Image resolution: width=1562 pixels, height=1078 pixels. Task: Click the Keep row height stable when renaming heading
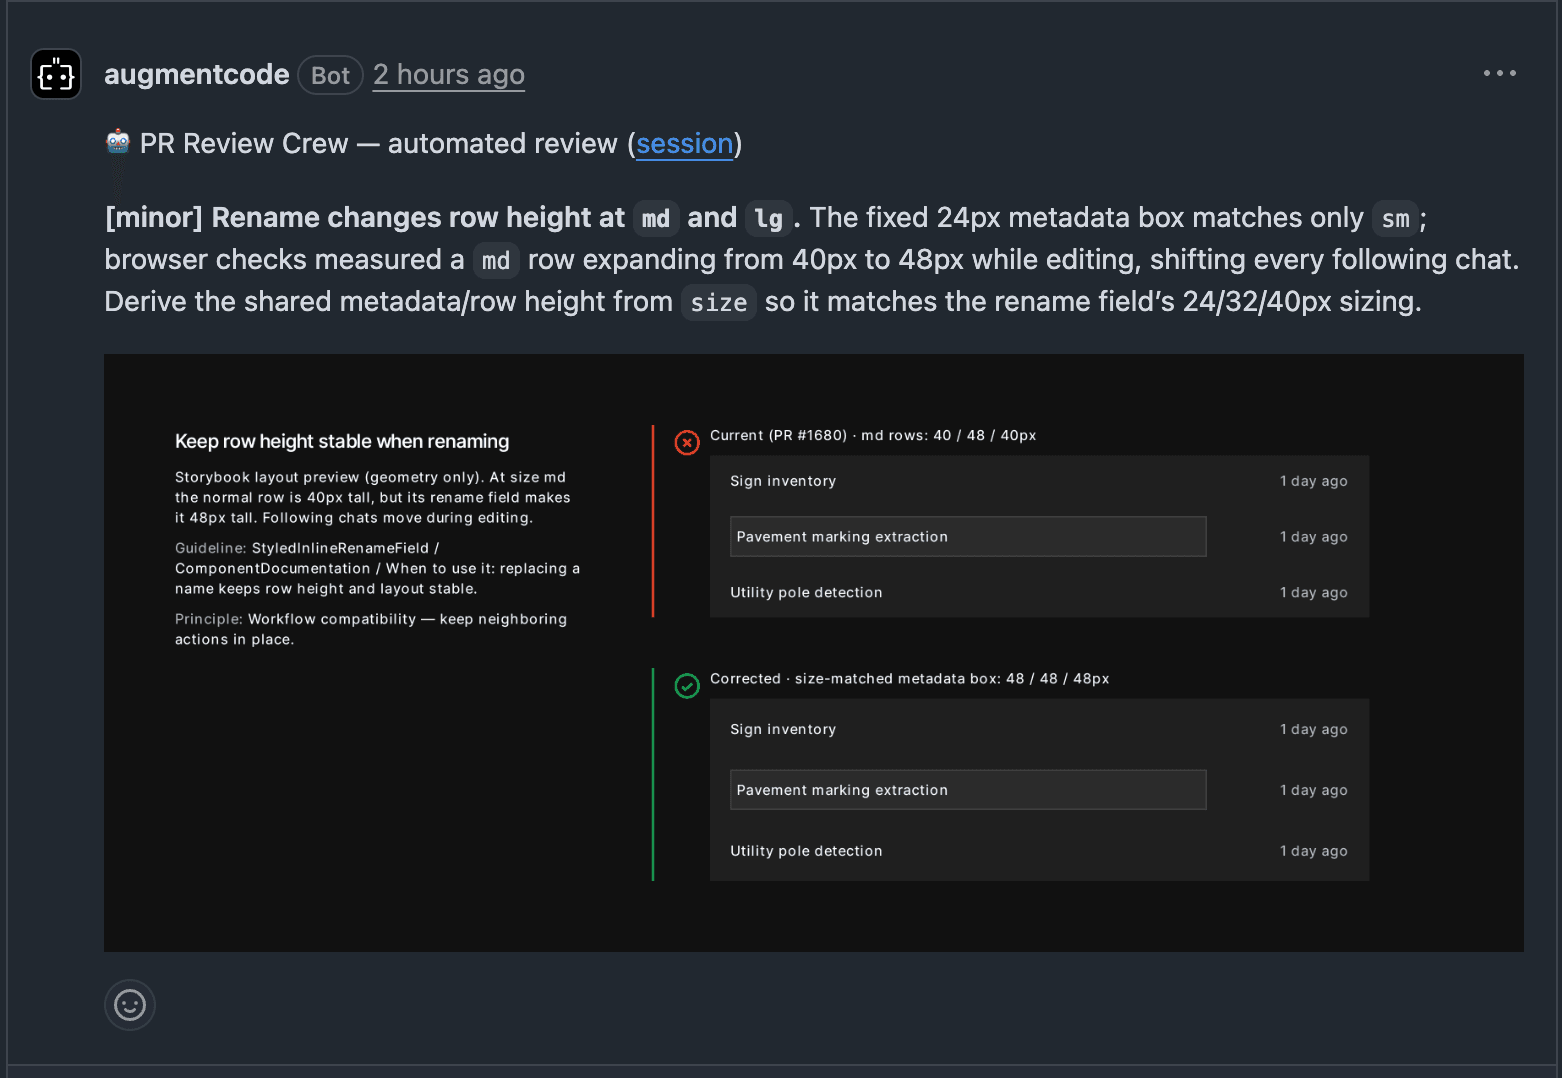(342, 441)
